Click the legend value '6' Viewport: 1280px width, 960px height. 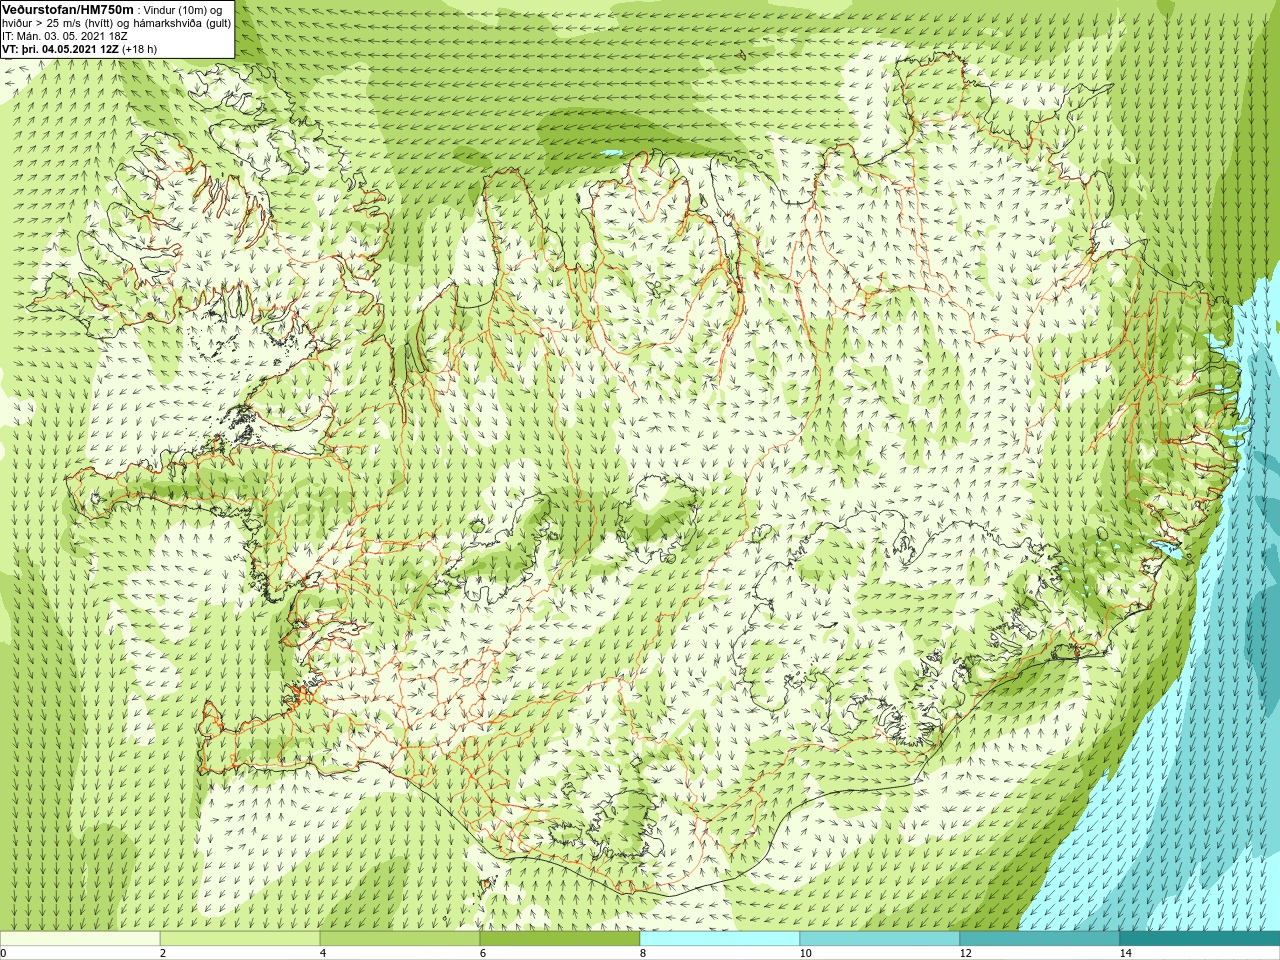click(x=483, y=953)
